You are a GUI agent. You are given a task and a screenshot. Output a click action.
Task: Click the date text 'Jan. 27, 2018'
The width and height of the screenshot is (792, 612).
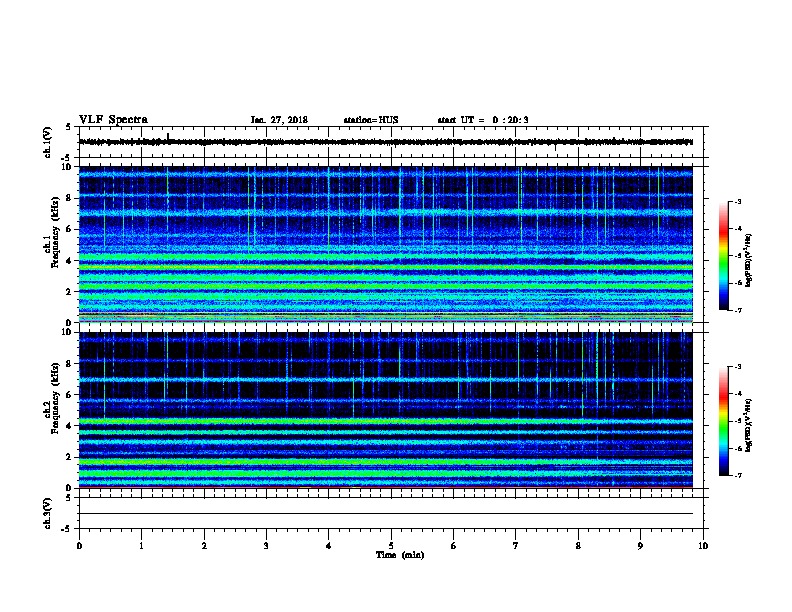(279, 120)
